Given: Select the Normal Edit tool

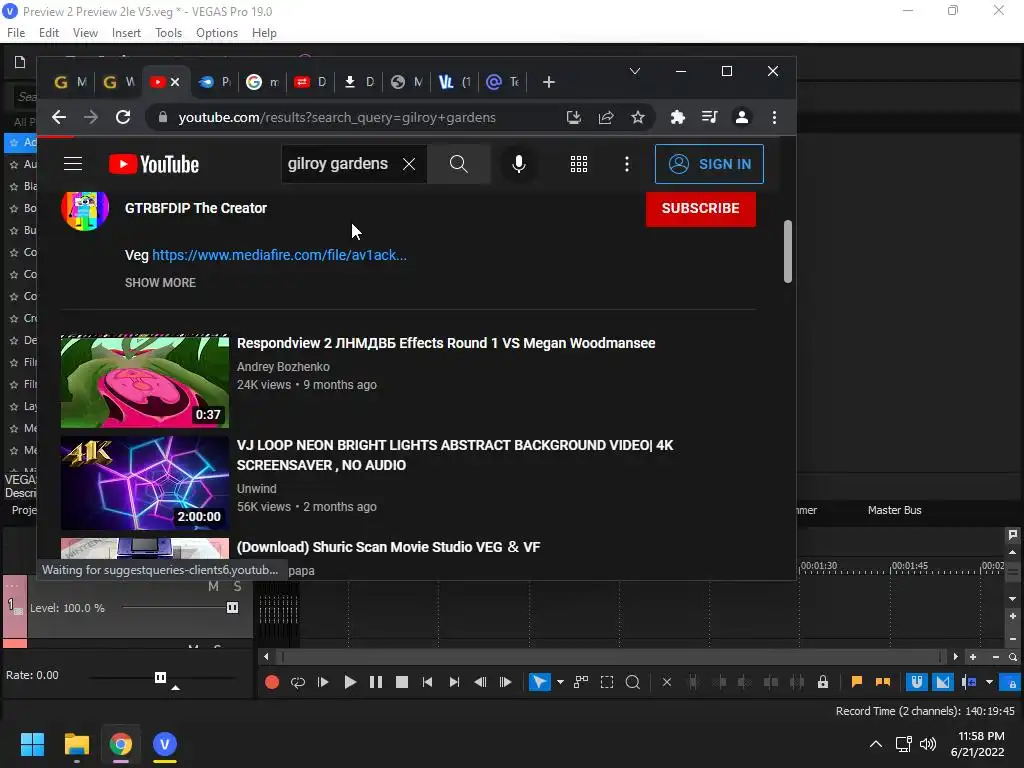Looking at the screenshot, I should click(539, 682).
